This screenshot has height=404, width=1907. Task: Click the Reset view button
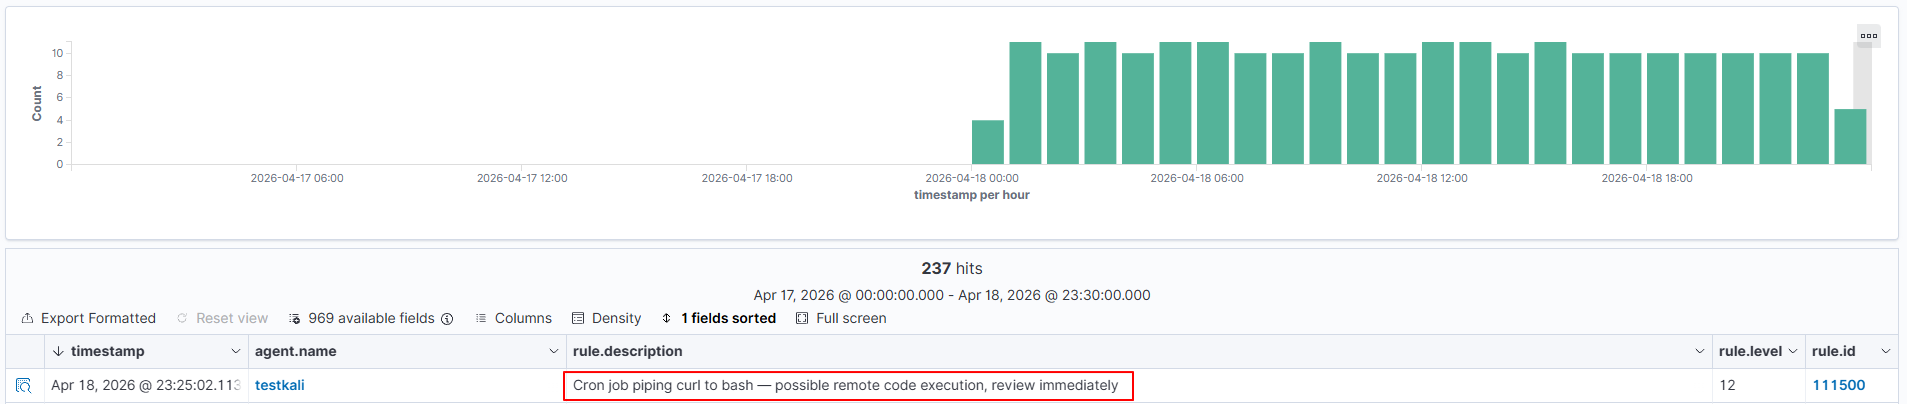(x=222, y=318)
